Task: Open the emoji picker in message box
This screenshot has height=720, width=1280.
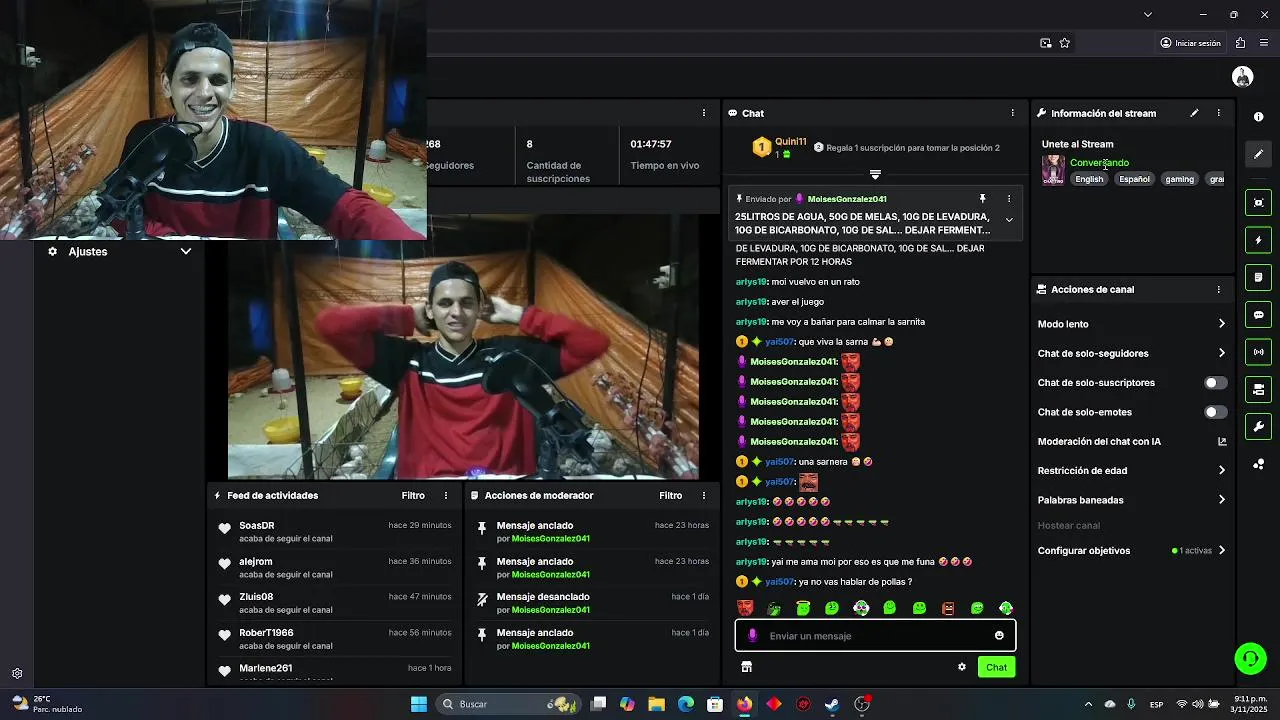Action: (999, 636)
